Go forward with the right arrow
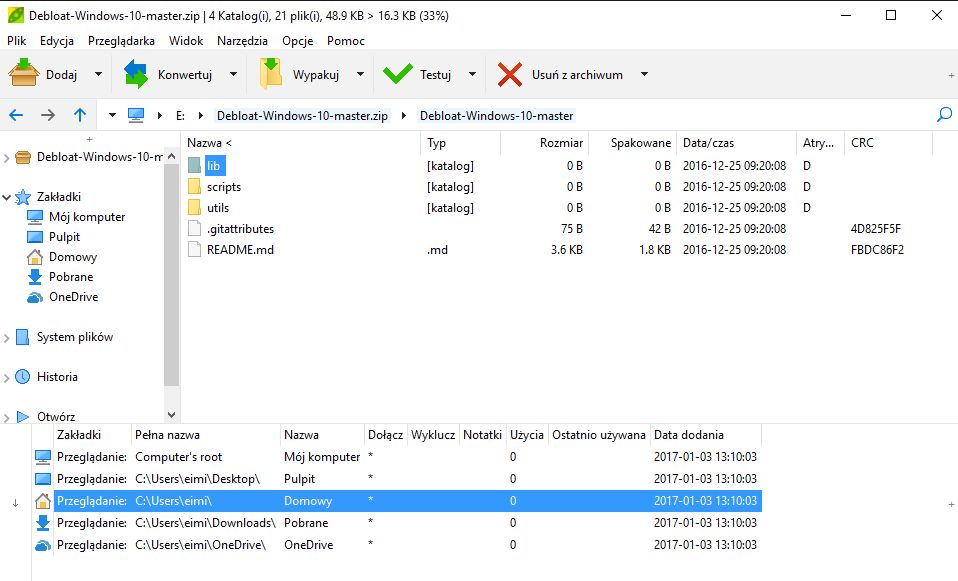The width and height of the screenshot is (958, 581). [x=48, y=115]
